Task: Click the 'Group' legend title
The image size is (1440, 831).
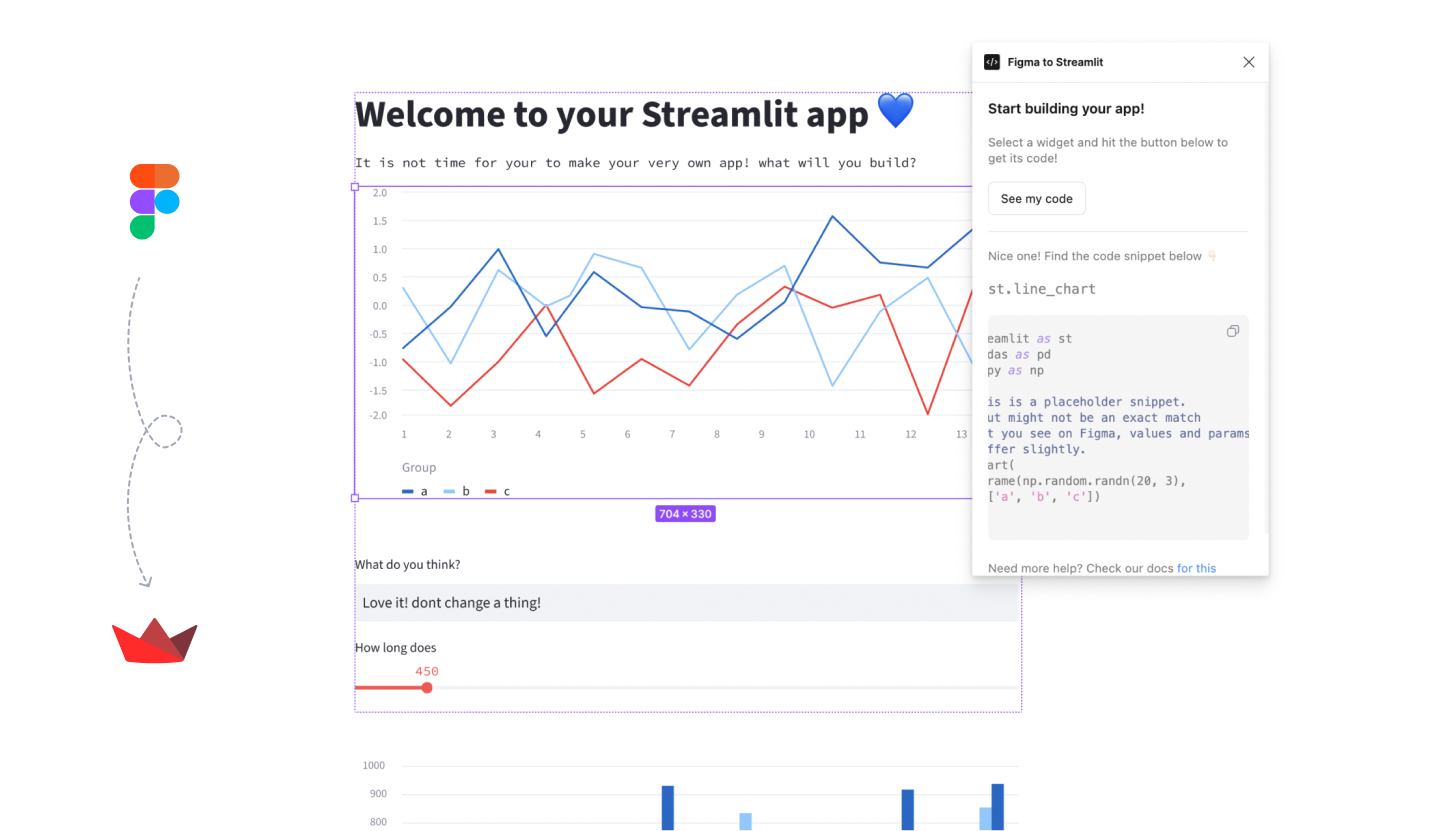Action: coord(419,467)
